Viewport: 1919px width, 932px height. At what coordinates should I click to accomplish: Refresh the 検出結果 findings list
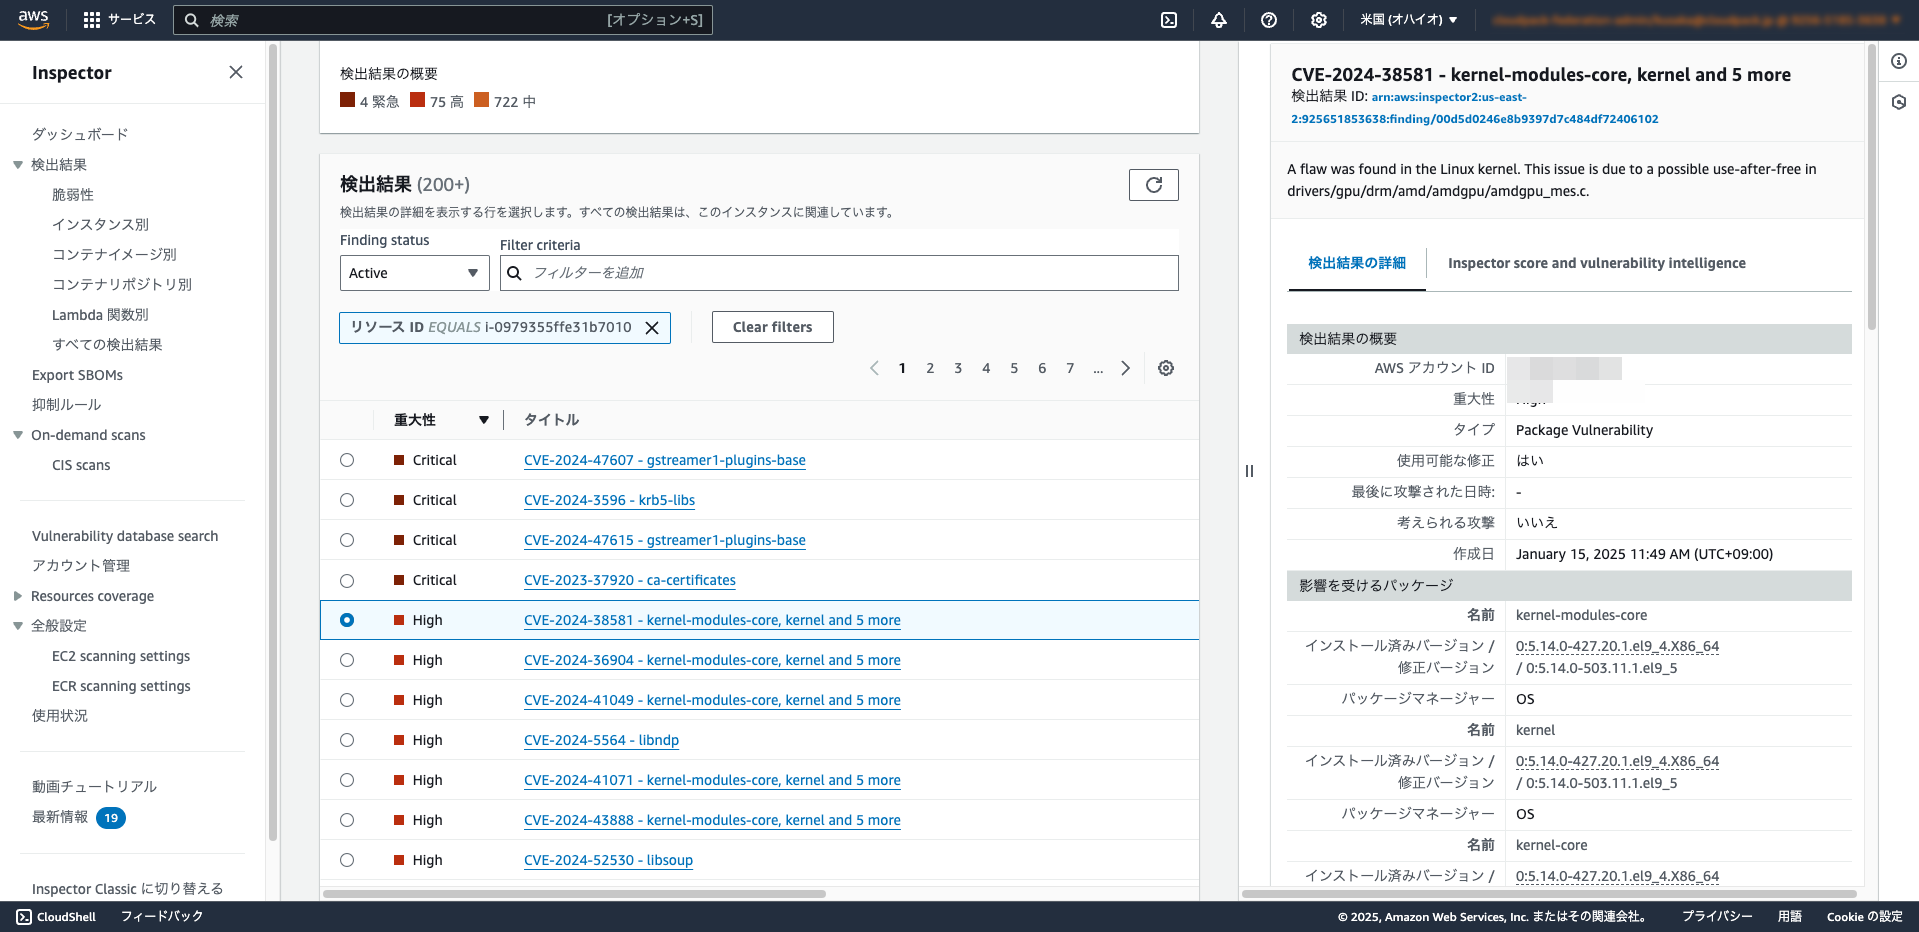[x=1153, y=184]
